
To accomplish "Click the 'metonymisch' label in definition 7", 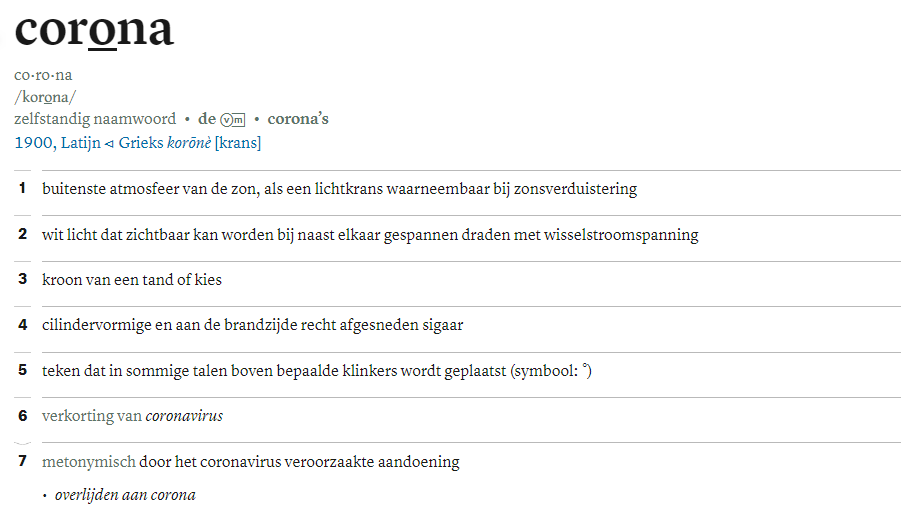I will point(89,462).
